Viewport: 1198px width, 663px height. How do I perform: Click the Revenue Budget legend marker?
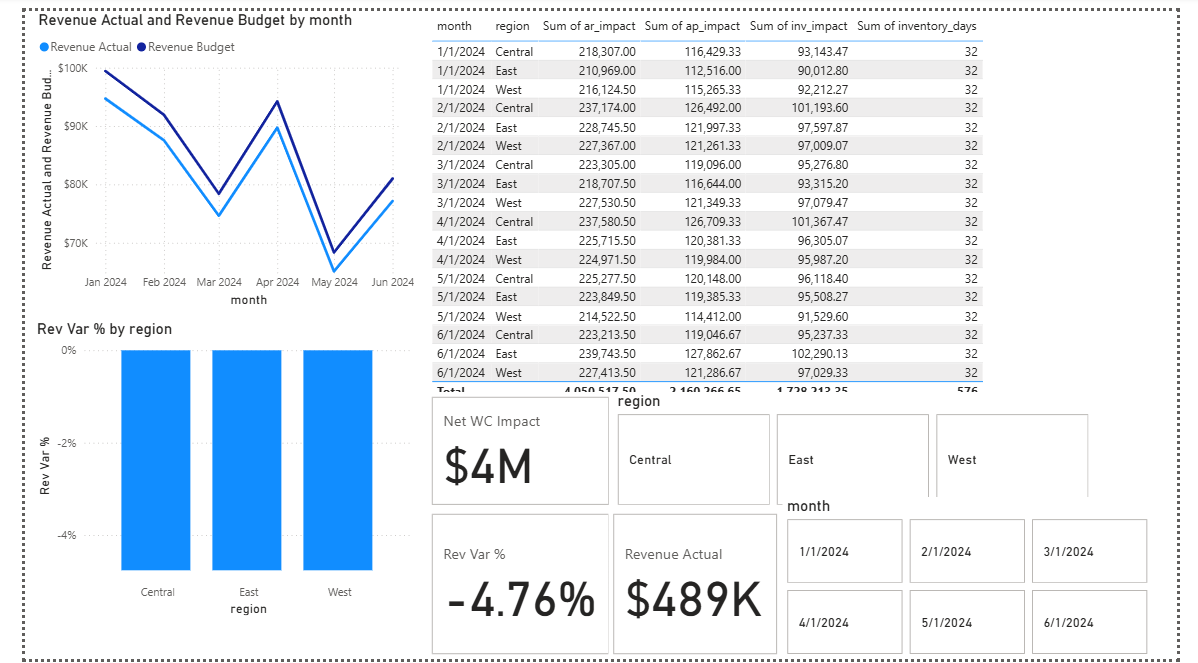coord(142,47)
